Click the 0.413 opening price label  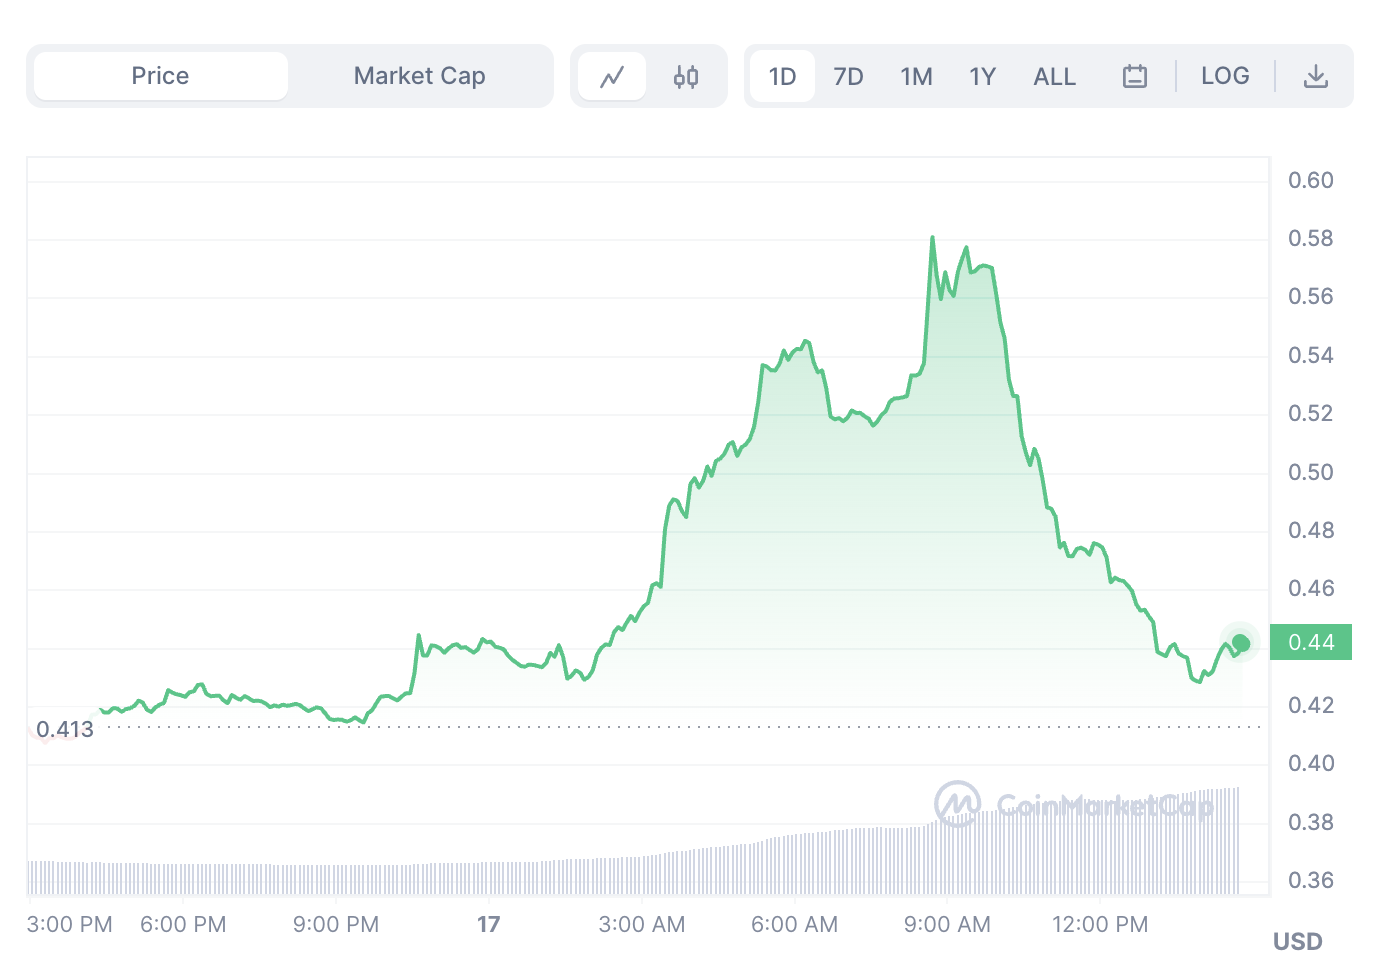pyautogui.click(x=65, y=729)
